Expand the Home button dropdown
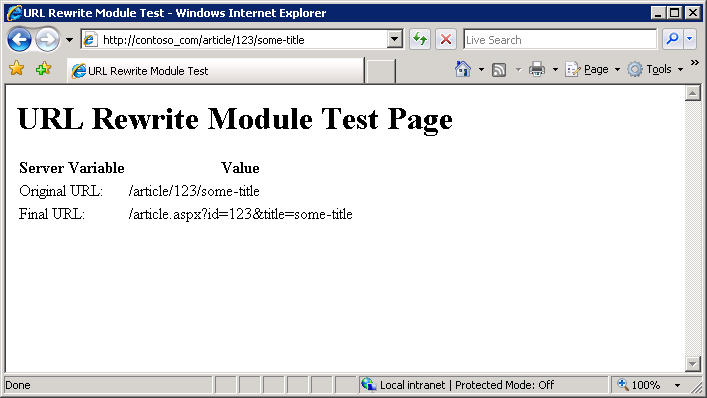The width and height of the screenshot is (707, 398). pyautogui.click(x=481, y=69)
